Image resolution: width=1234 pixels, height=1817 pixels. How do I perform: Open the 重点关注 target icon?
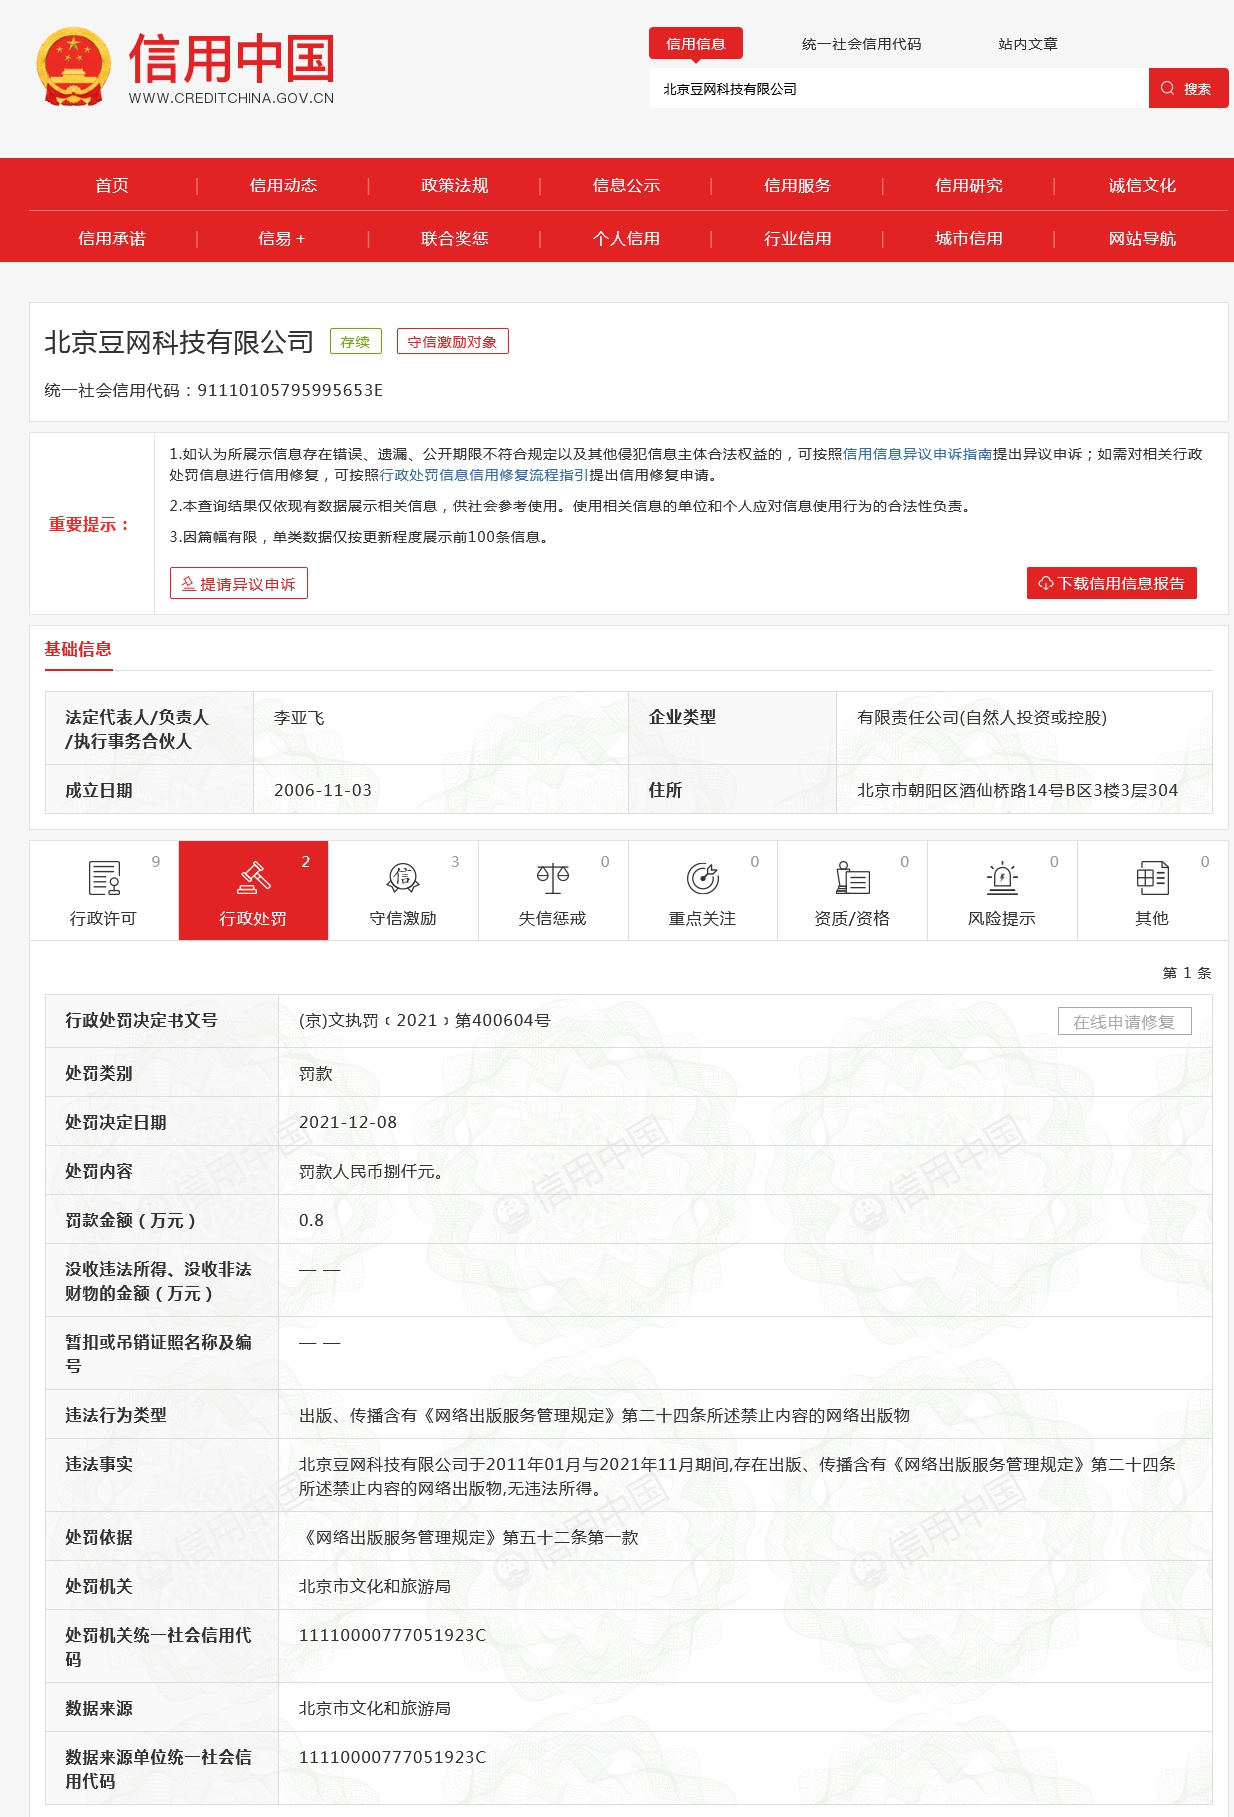[703, 878]
